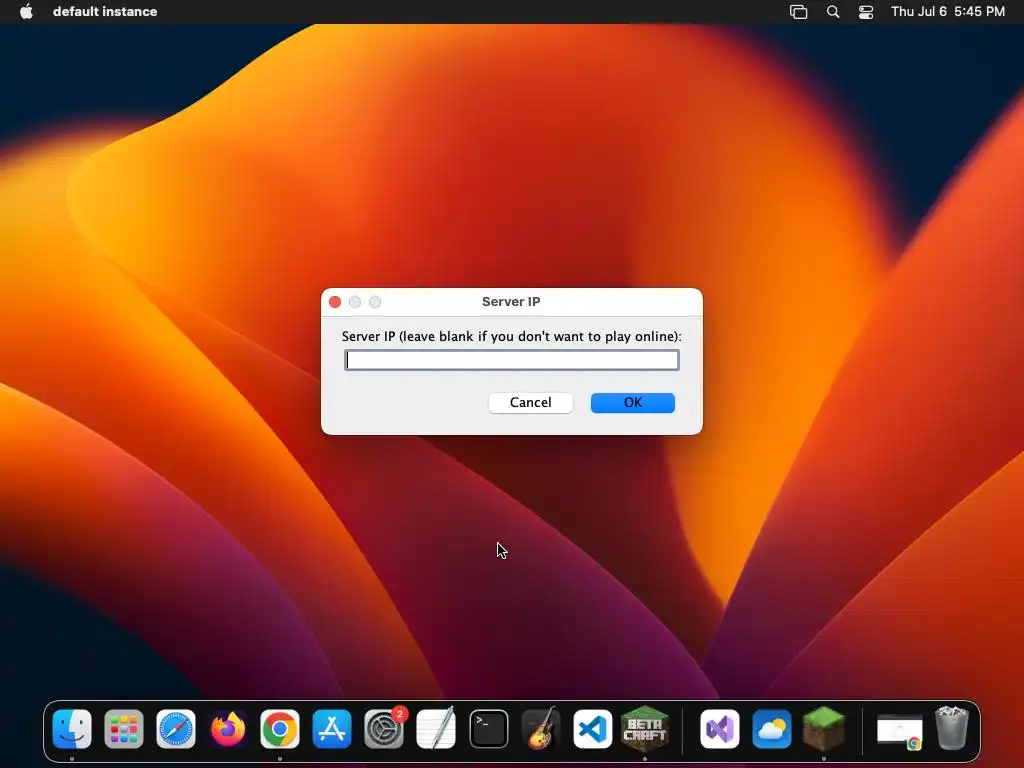
Task: Open the BetaCraft launcher from the Dock
Action: click(x=645, y=728)
